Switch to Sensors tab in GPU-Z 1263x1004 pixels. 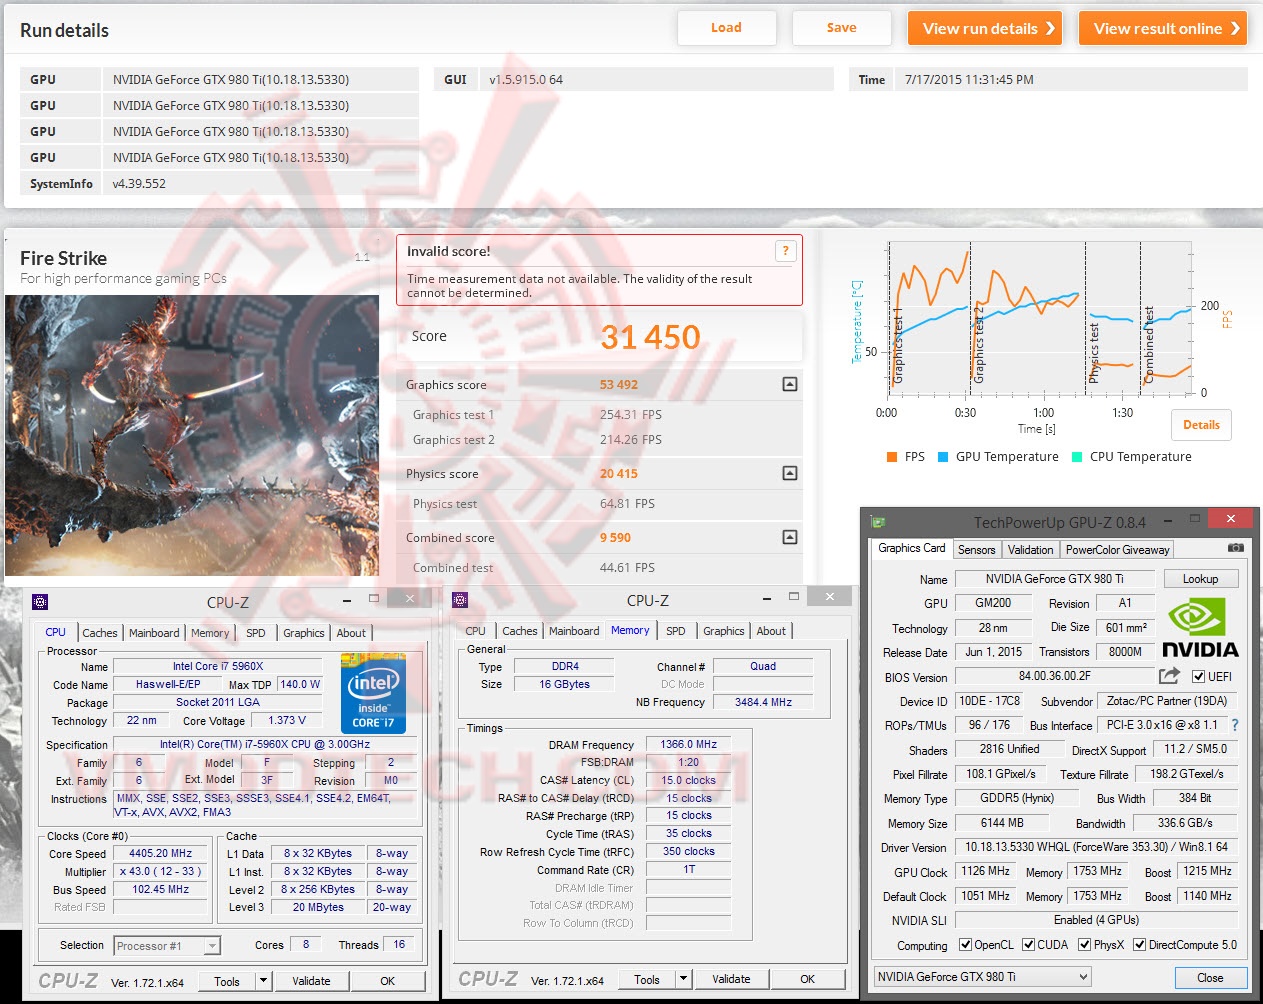(977, 550)
